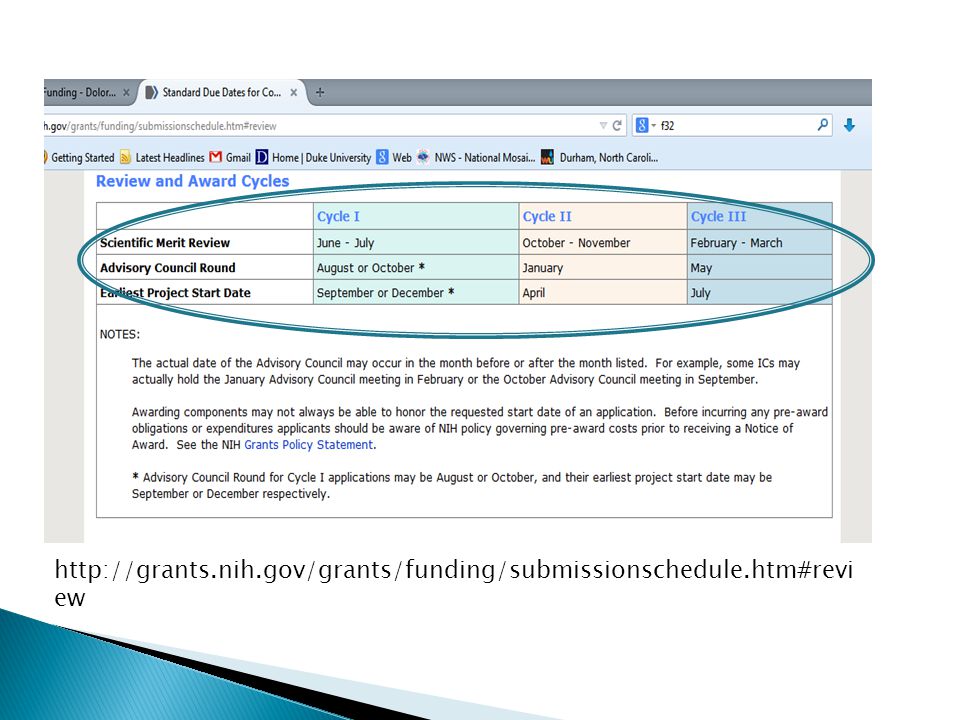Image resolution: width=960 pixels, height=720 pixels.
Task: Open downloads with the blue arrow icon
Action: [849, 126]
